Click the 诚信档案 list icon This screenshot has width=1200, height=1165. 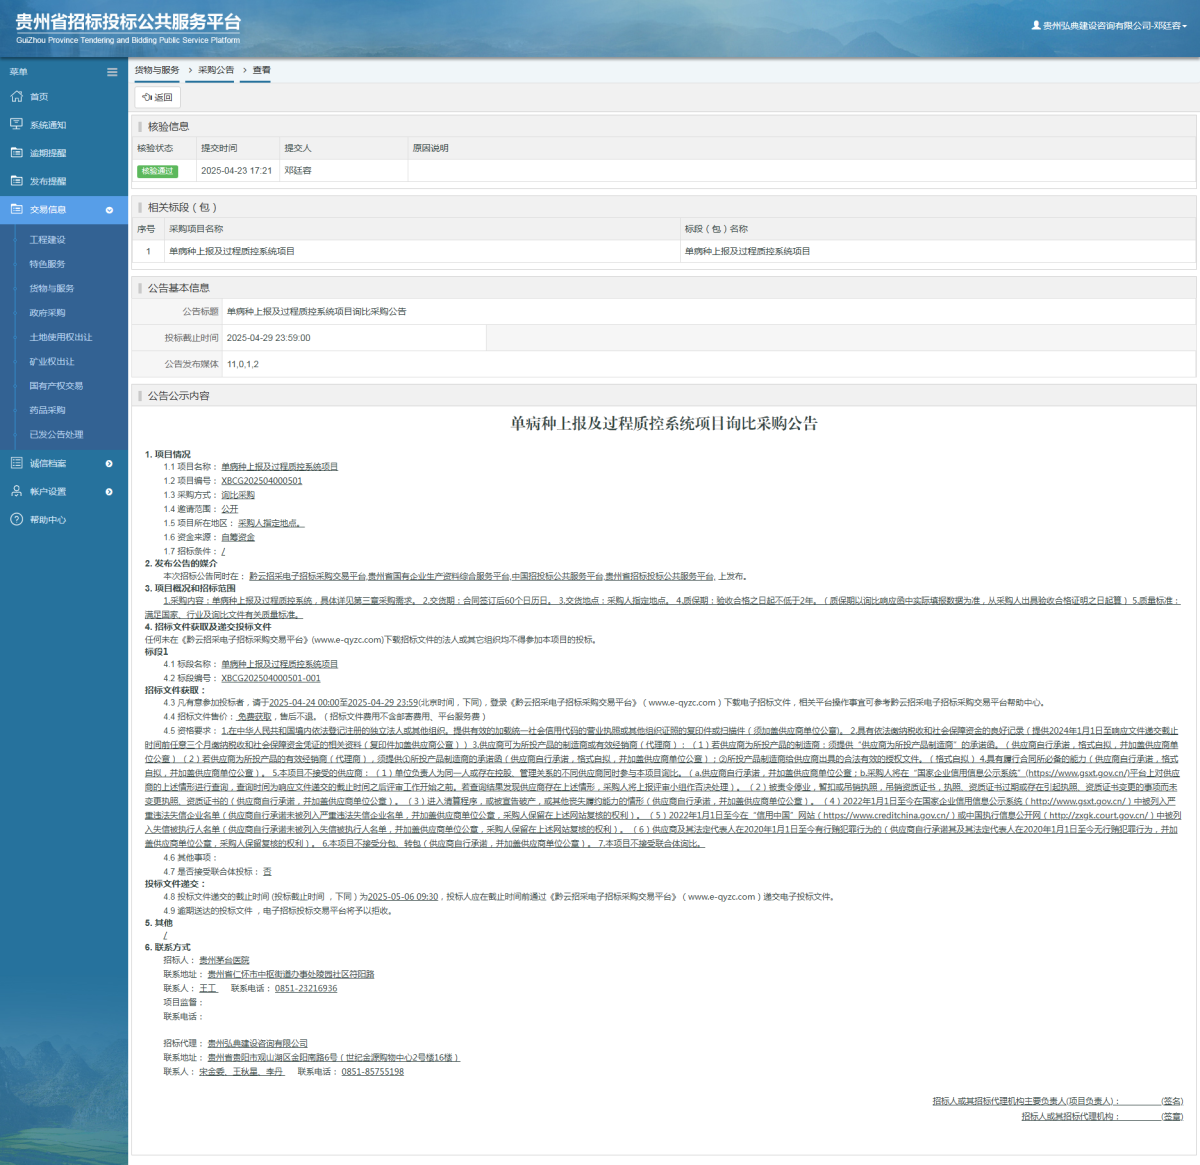[16, 463]
